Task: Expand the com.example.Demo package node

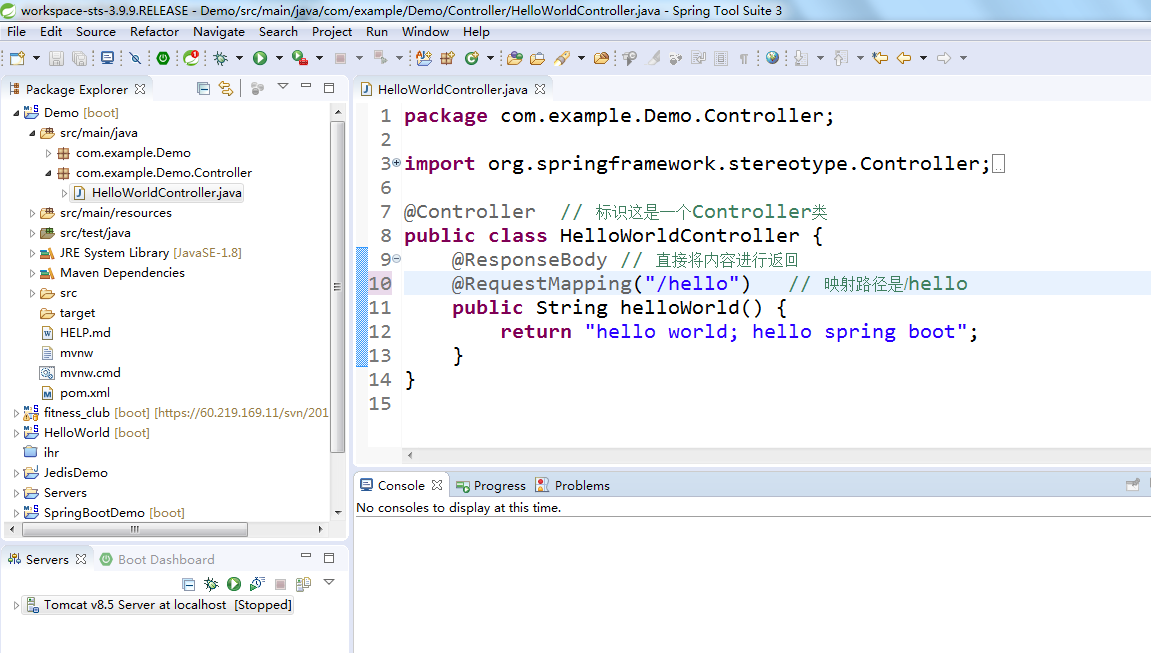Action: (x=48, y=153)
